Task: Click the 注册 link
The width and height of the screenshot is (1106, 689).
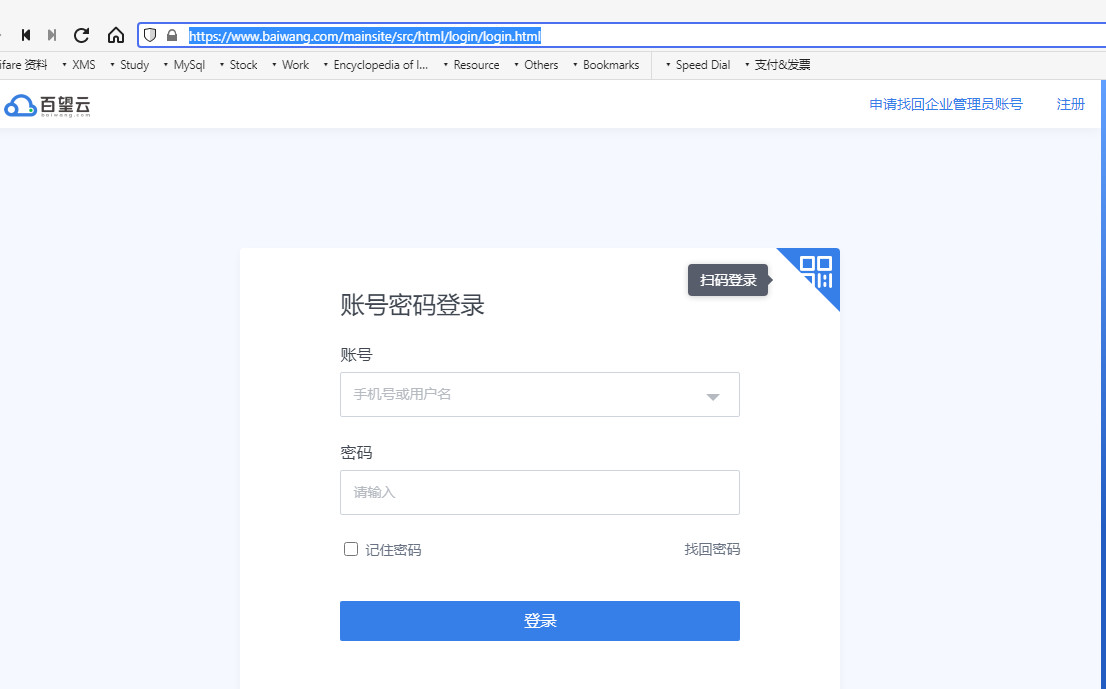Action: coord(1070,104)
